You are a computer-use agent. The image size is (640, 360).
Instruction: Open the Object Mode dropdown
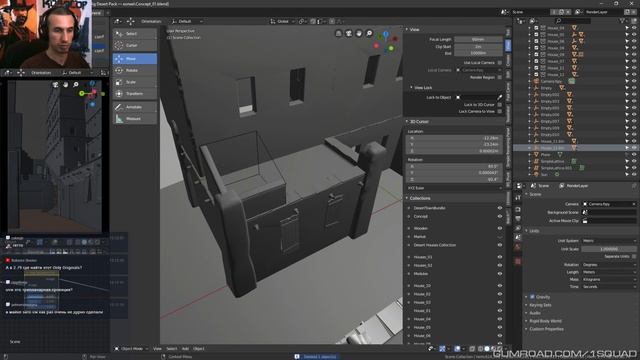(x=131, y=349)
